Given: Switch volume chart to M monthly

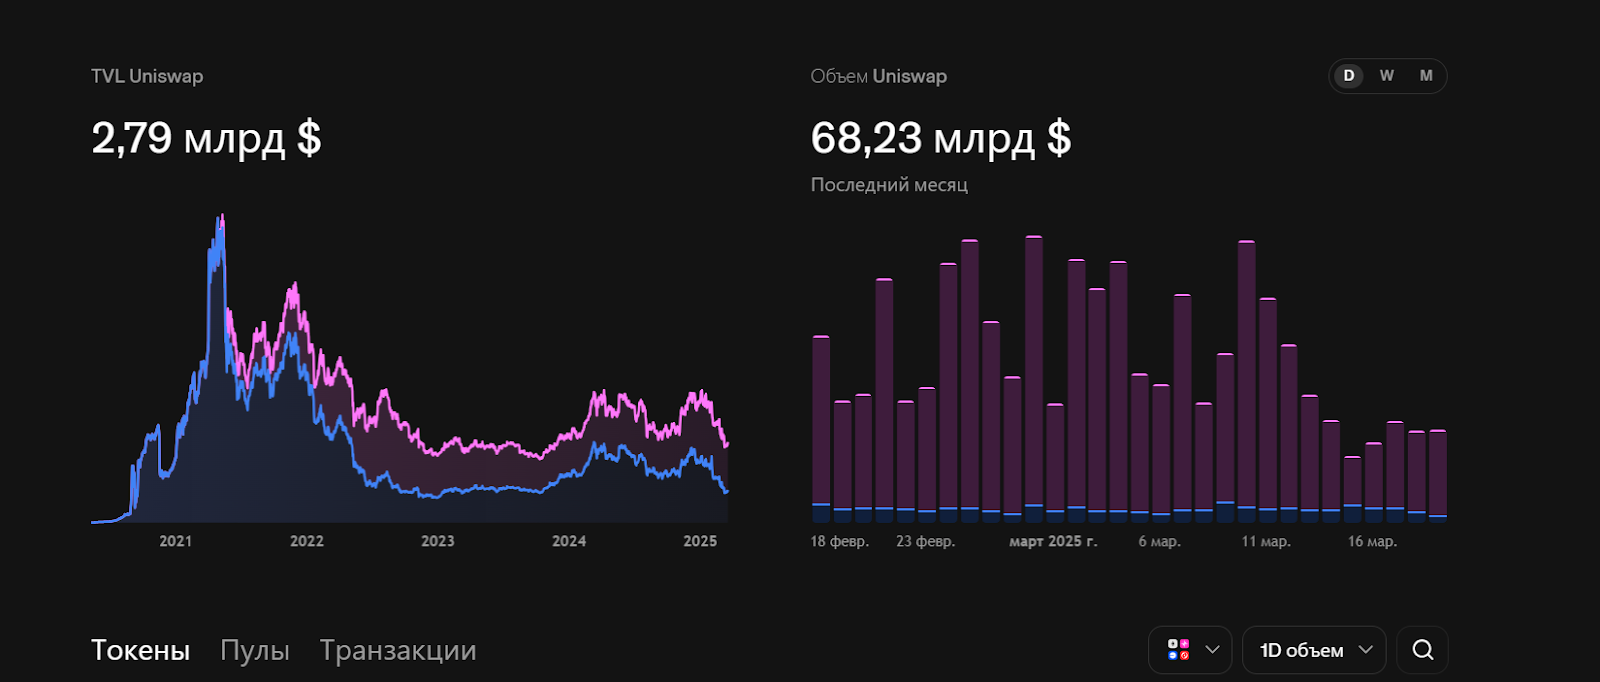Looking at the screenshot, I should (1426, 76).
